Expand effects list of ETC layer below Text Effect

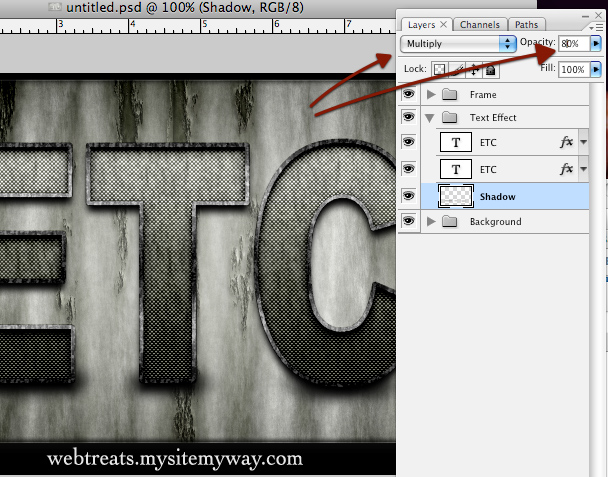(x=584, y=142)
